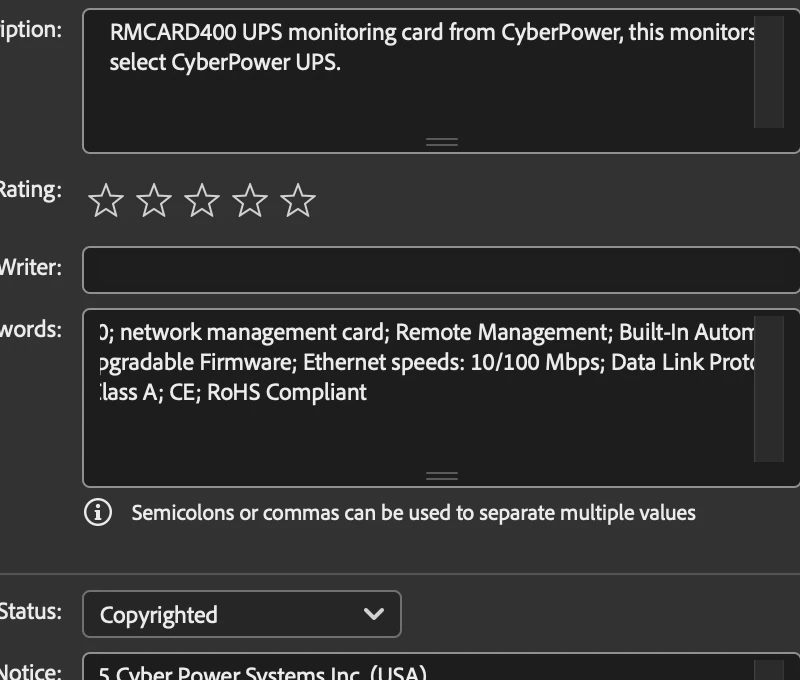This screenshot has height=680, width=800.
Task: Set rating to three stars
Action: pyautogui.click(x=202, y=200)
